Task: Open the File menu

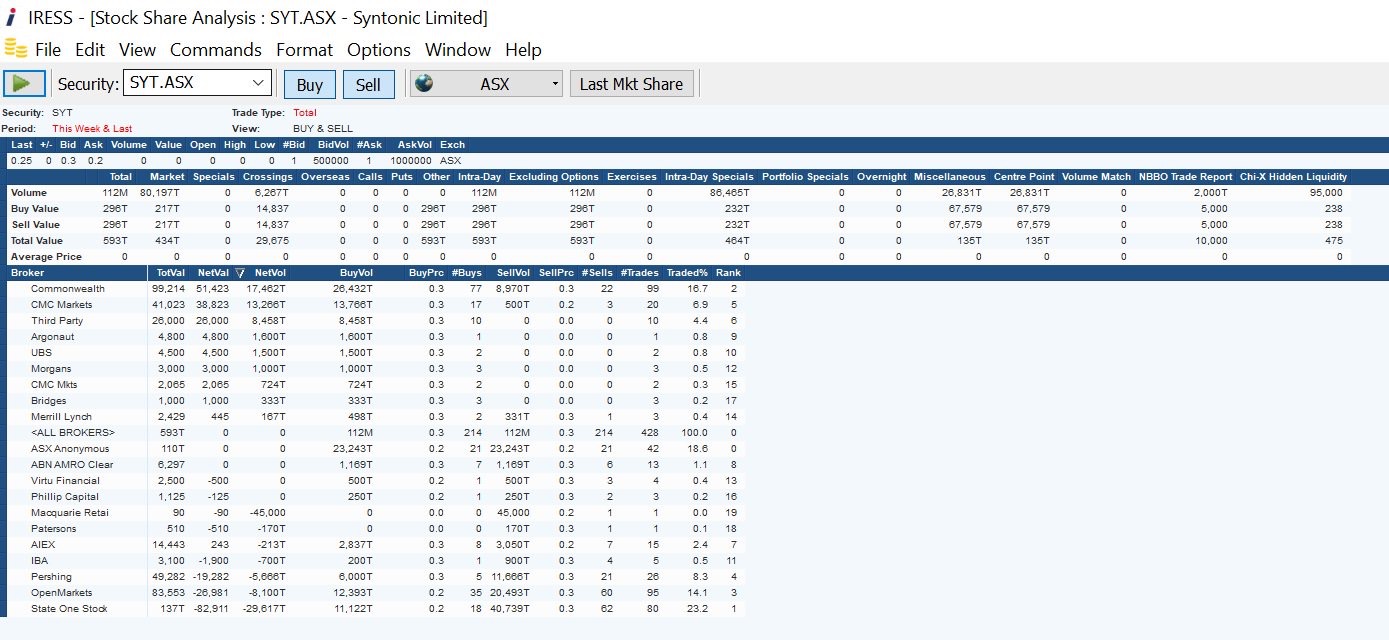Action: point(48,50)
